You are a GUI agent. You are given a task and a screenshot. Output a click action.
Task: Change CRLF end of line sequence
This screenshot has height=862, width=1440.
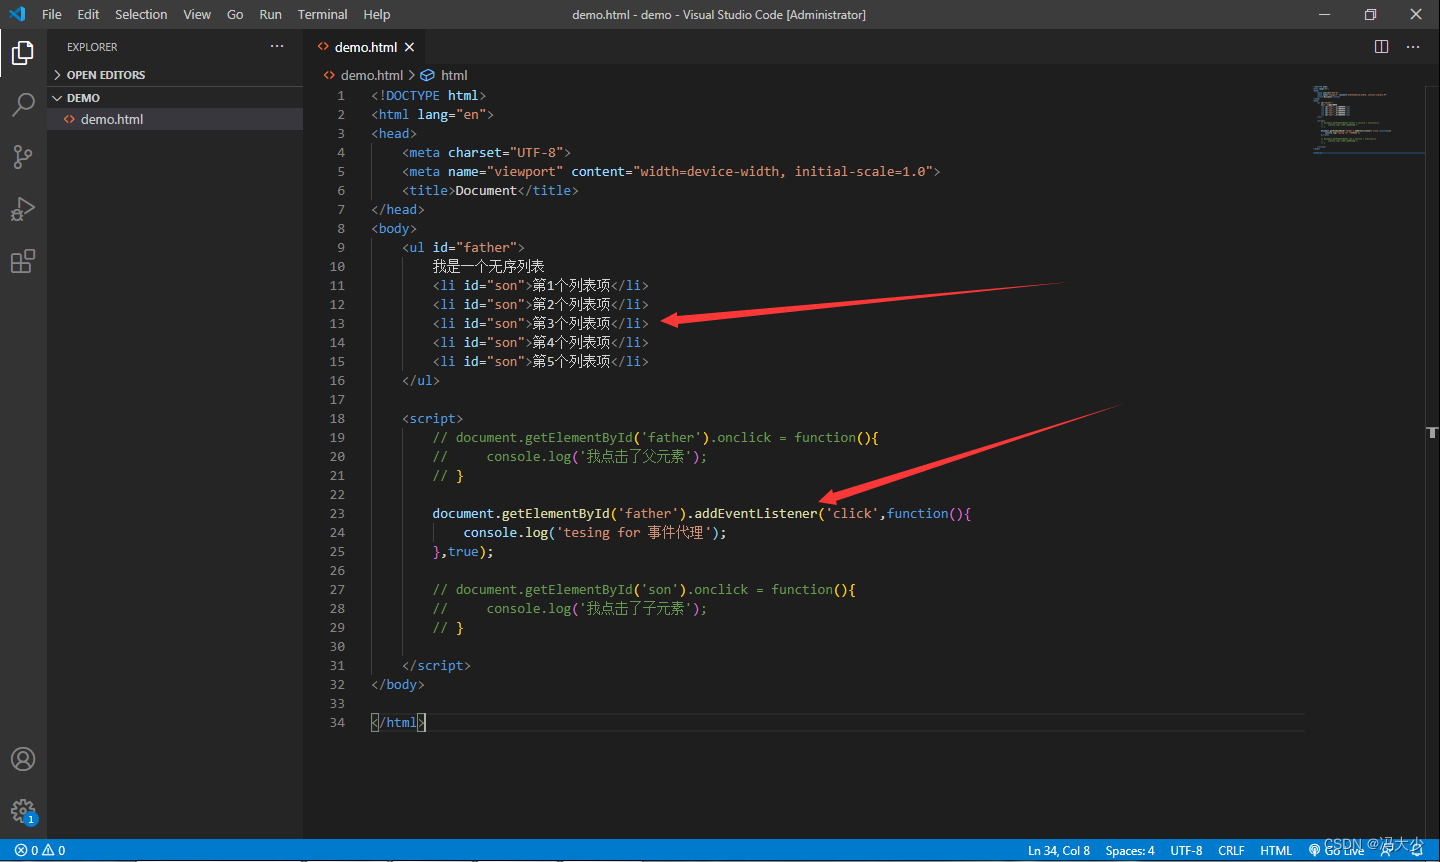click(x=1231, y=850)
